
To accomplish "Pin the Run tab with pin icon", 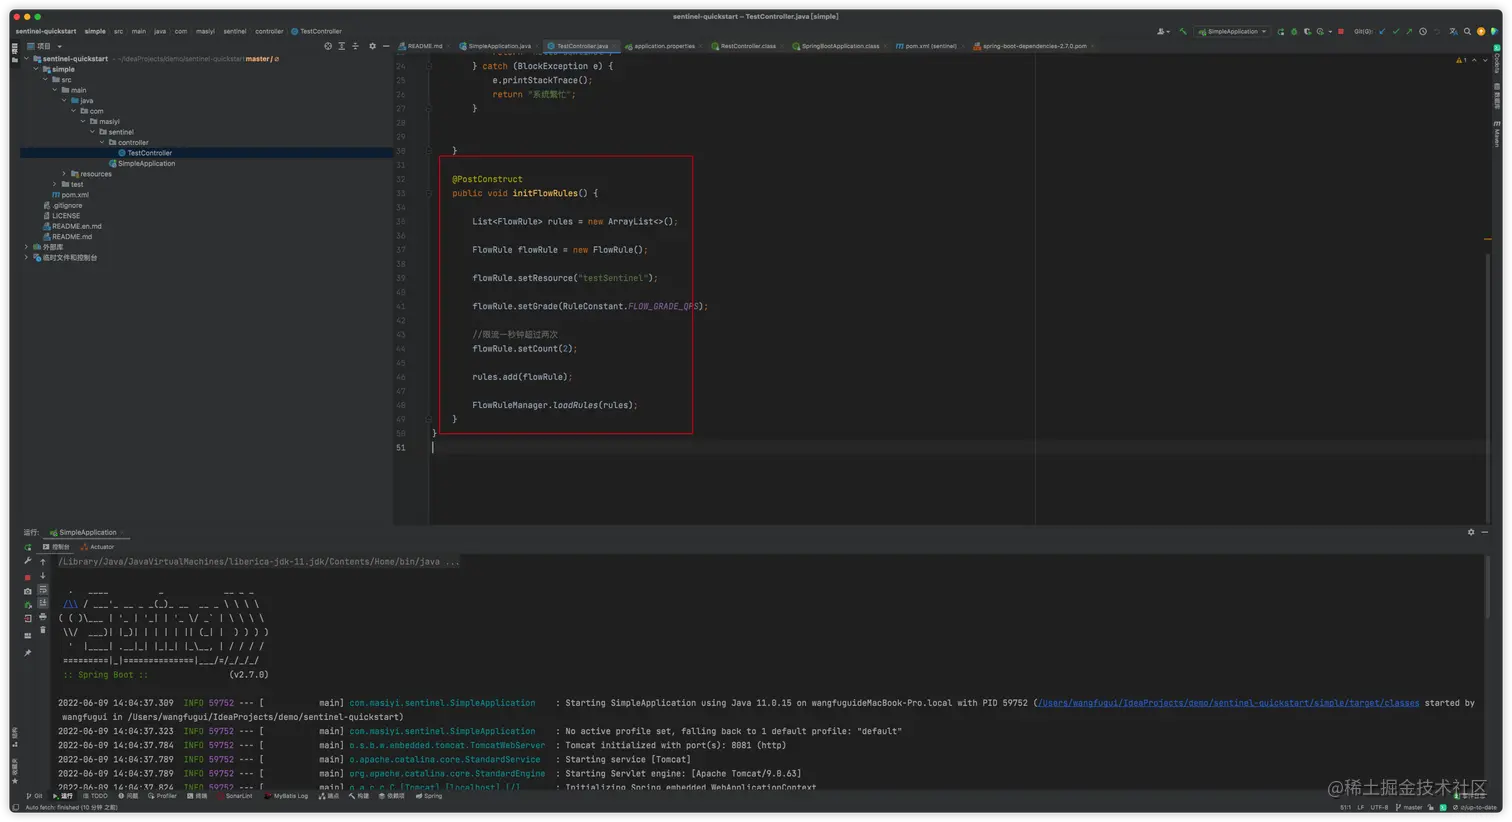I will (x=28, y=653).
